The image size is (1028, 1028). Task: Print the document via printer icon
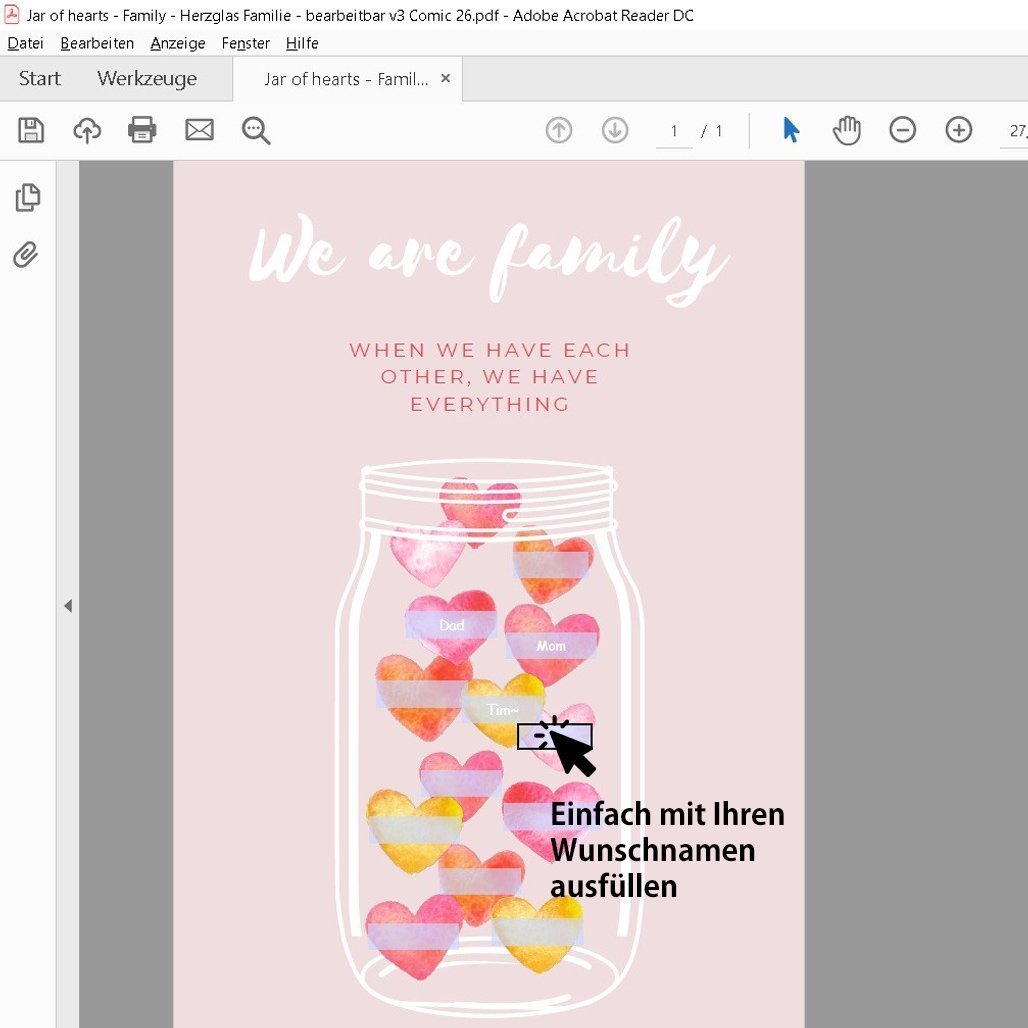[142, 130]
